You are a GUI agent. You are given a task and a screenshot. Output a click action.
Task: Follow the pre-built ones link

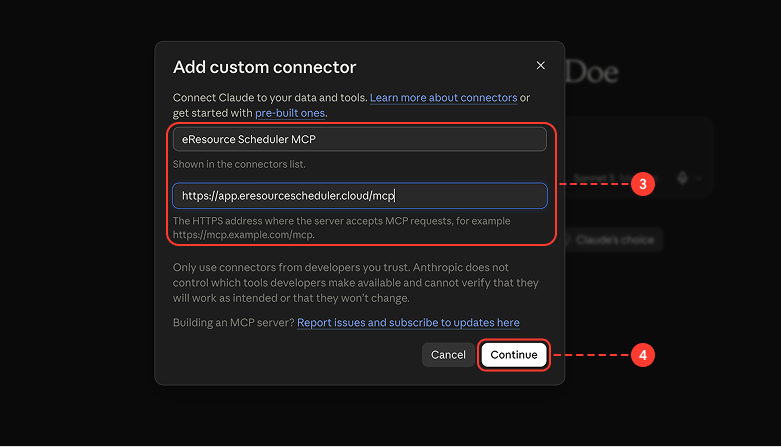click(x=290, y=113)
